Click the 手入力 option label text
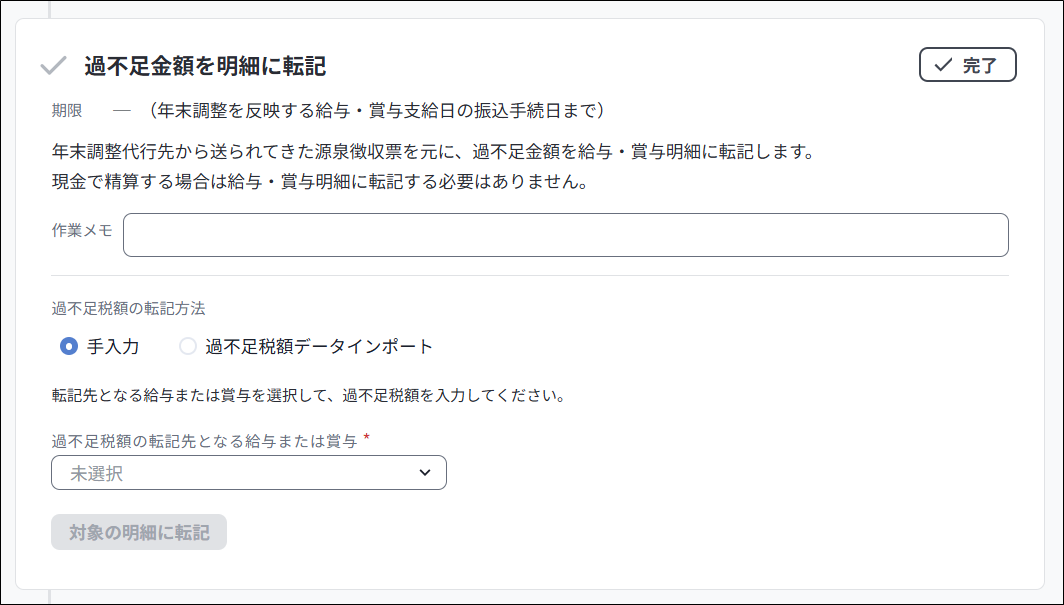This screenshot has height=605, width=1064. (x=113, y=347)
